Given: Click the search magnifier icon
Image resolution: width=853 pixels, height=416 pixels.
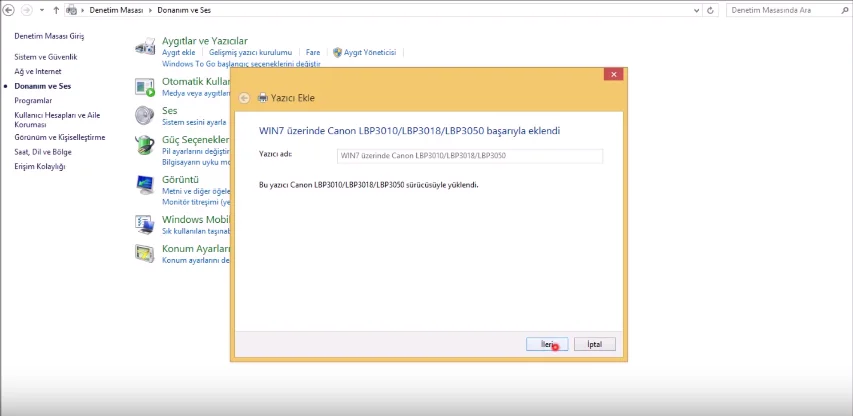Looking at the screenshot, I should click(843, 10).
